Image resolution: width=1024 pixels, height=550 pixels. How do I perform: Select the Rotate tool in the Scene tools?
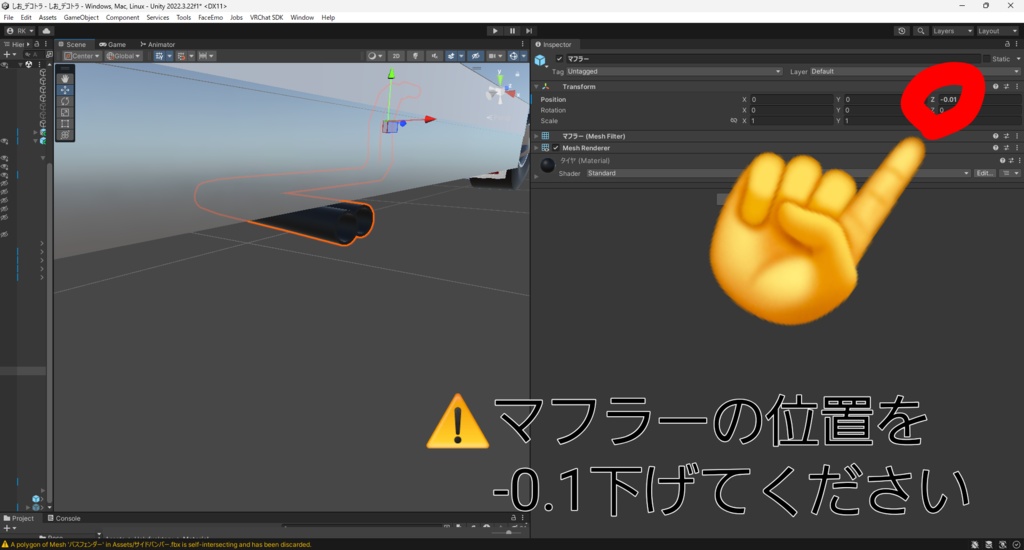click(x=65, y=101)
